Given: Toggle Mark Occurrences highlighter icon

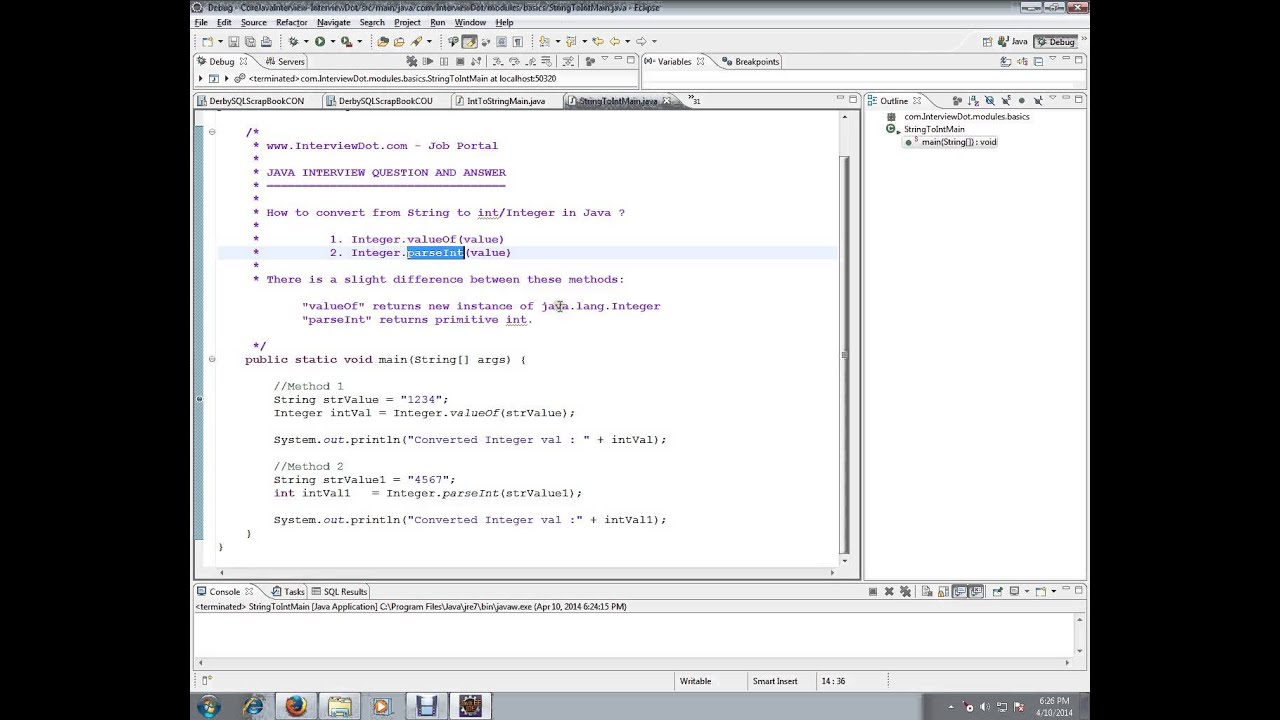Looking at the screenshot, I should tap(469, 41).
